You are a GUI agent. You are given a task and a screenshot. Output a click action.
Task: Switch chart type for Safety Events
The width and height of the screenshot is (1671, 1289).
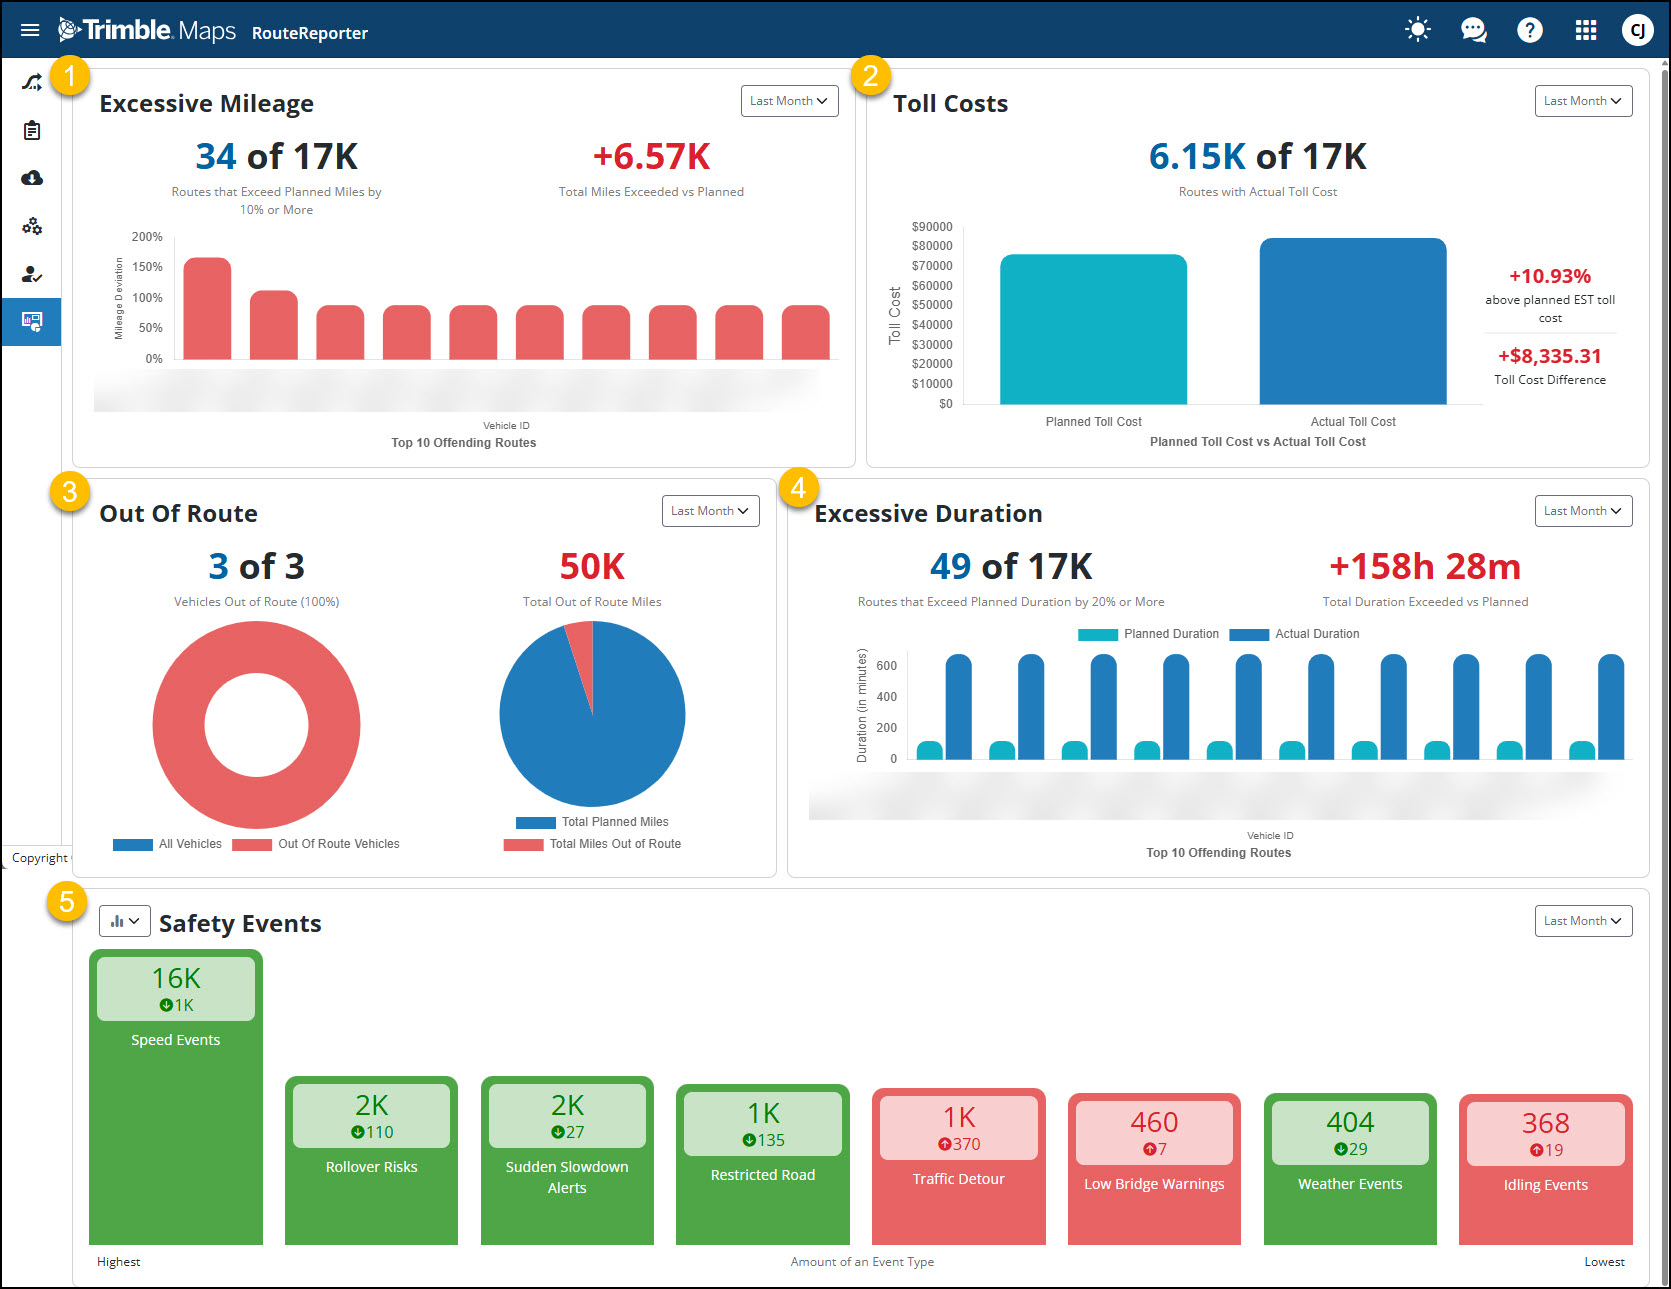point(124,920)
